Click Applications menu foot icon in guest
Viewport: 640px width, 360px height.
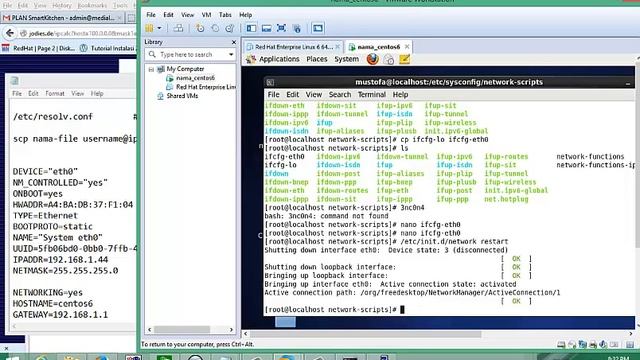pyautogui.click(x=251, y=59)
